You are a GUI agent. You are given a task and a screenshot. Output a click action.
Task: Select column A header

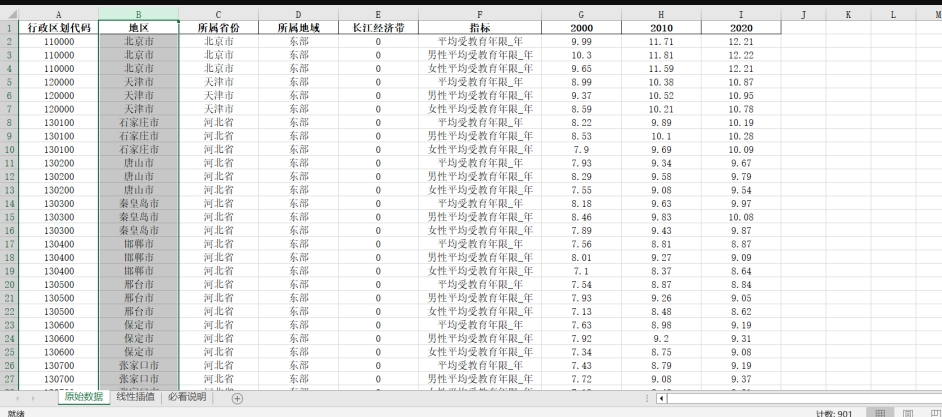[58, 14]
